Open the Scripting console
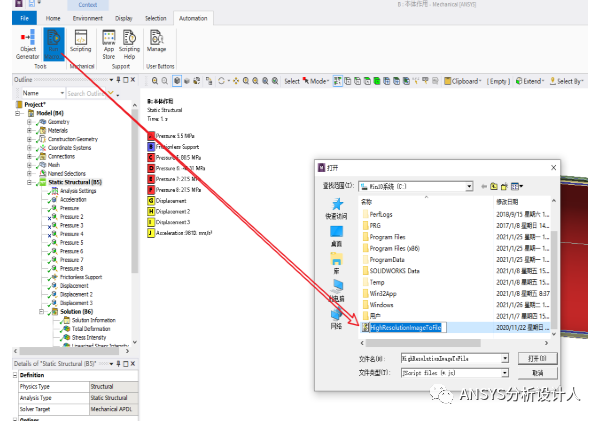The height and width of the screenshot is (421, 600). click(x=81, y=41)
